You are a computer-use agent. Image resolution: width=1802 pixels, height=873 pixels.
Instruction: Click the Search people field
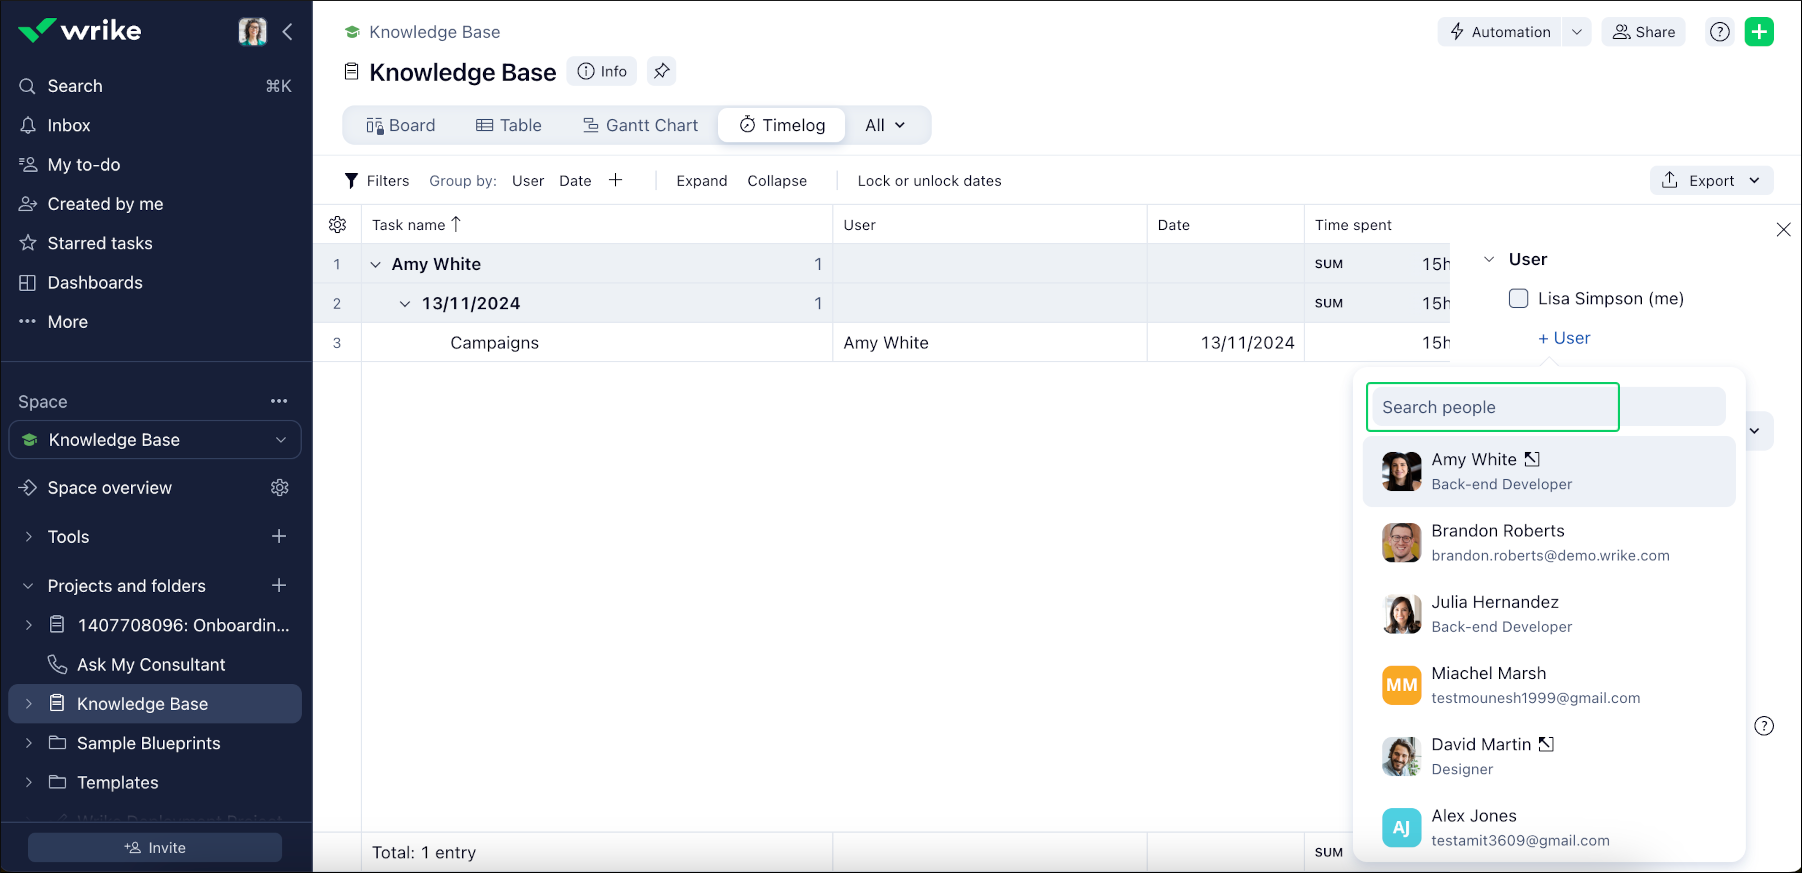(1492, 407)
